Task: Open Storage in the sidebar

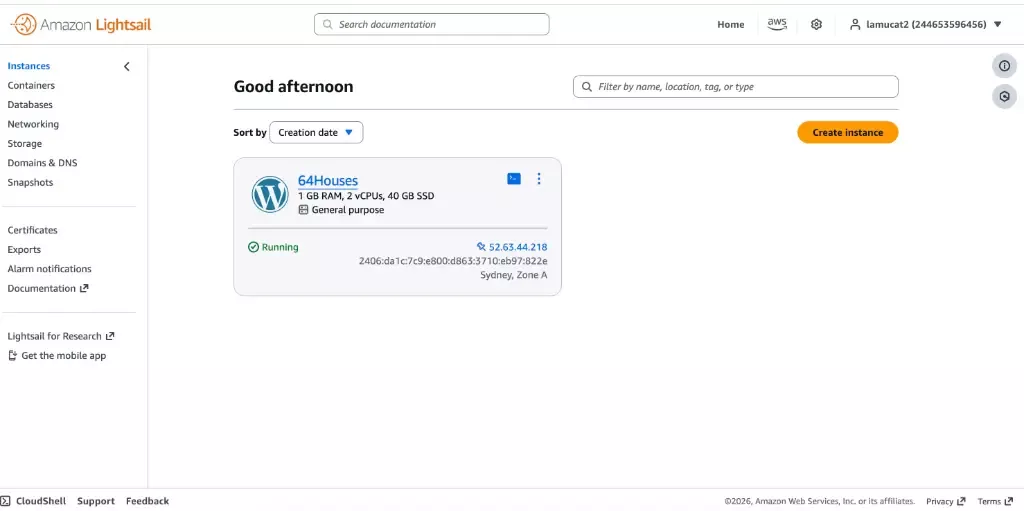Action: [25, 144]
